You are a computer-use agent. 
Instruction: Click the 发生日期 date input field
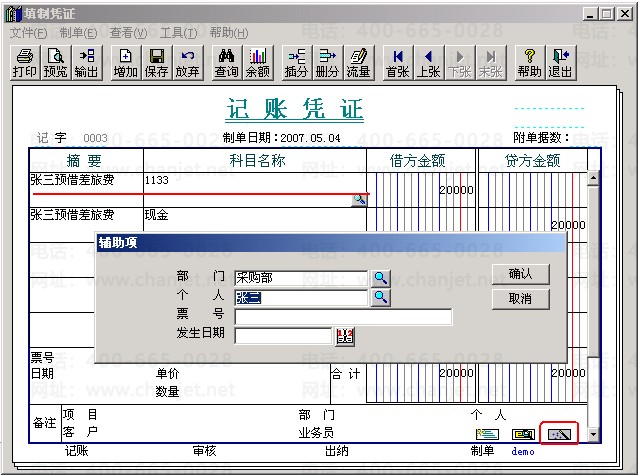(x=283, y=336)
